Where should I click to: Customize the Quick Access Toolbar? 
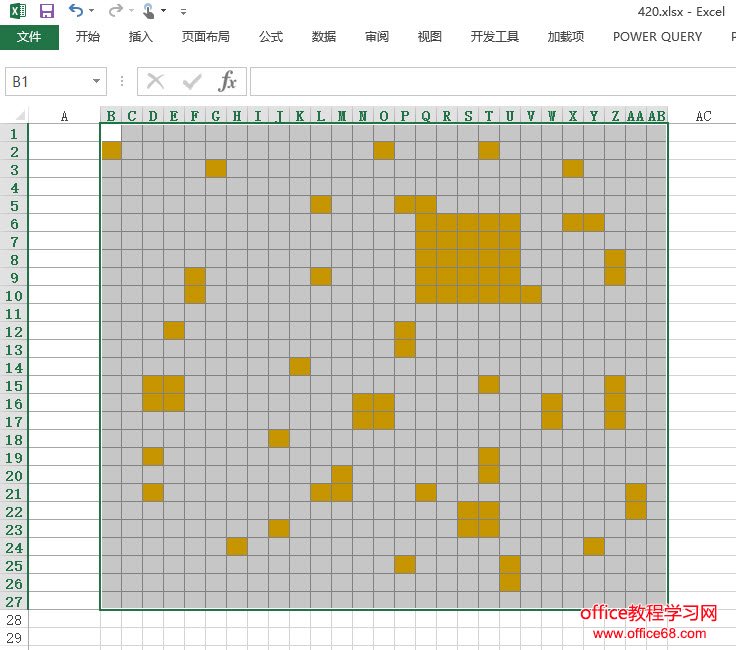click(184, 11)
